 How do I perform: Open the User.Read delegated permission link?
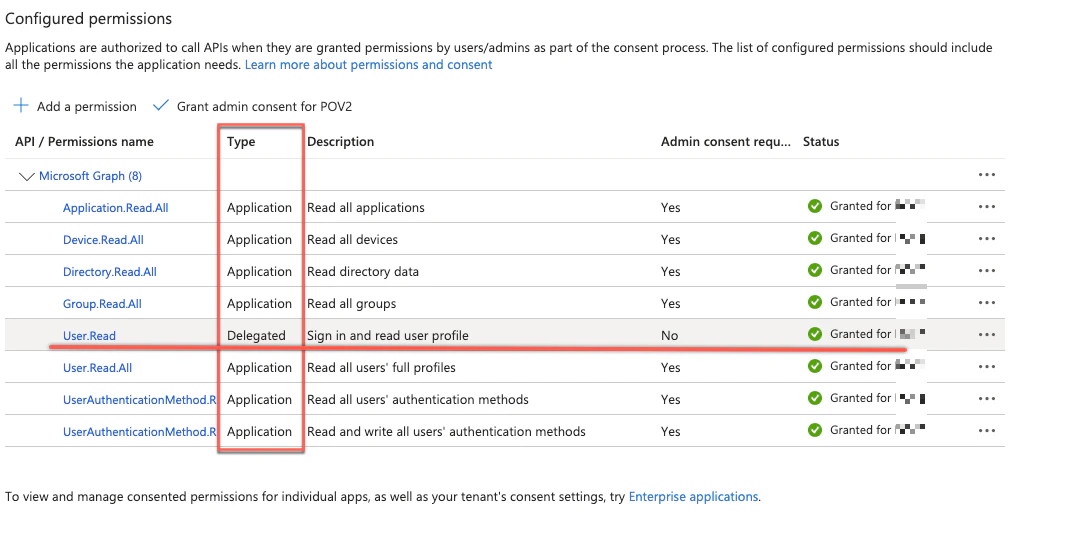click(89, 336)
